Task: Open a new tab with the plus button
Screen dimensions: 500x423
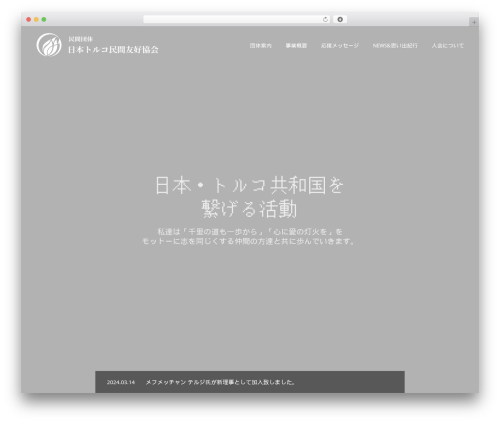Action: click(474, 22)
